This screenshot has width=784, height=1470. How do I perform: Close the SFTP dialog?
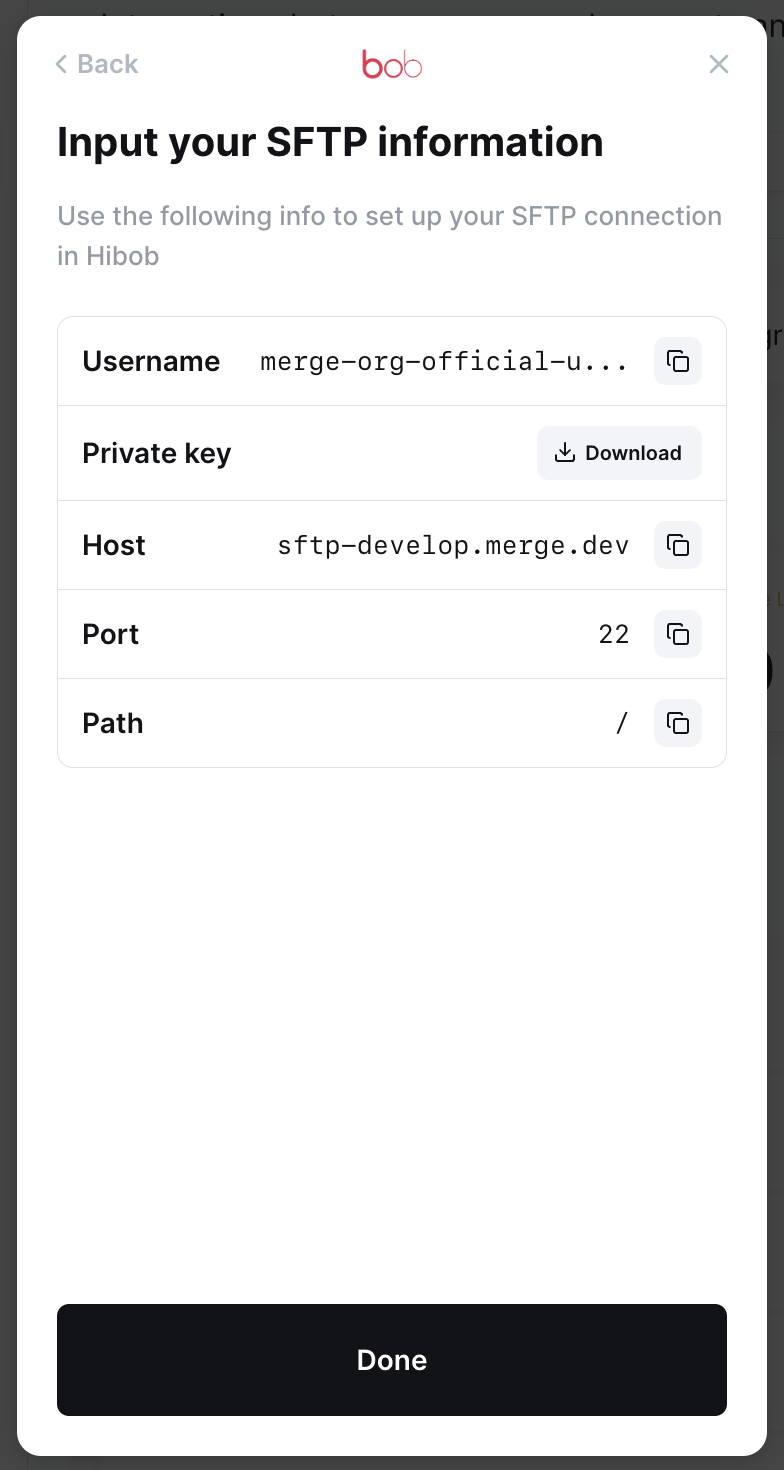(x=718, y=64)
